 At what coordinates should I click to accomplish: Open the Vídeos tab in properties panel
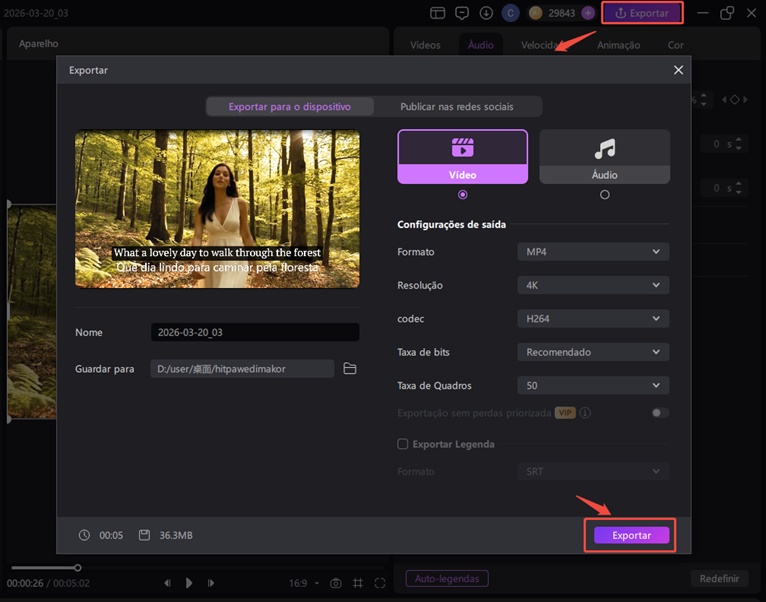point(425,45)
